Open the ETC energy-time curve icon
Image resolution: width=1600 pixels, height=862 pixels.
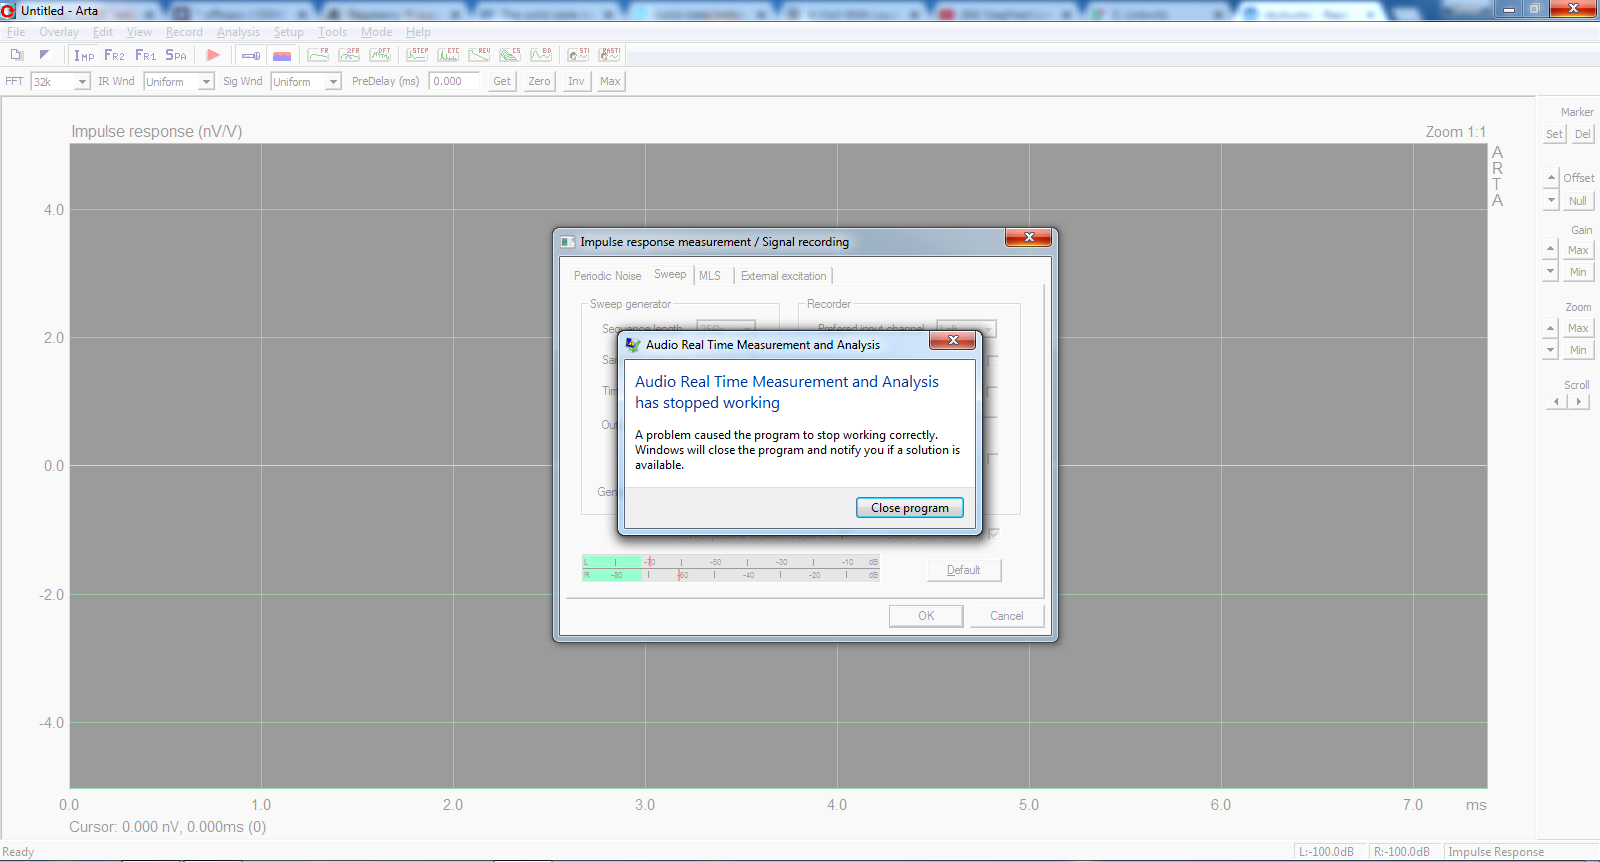449,55
